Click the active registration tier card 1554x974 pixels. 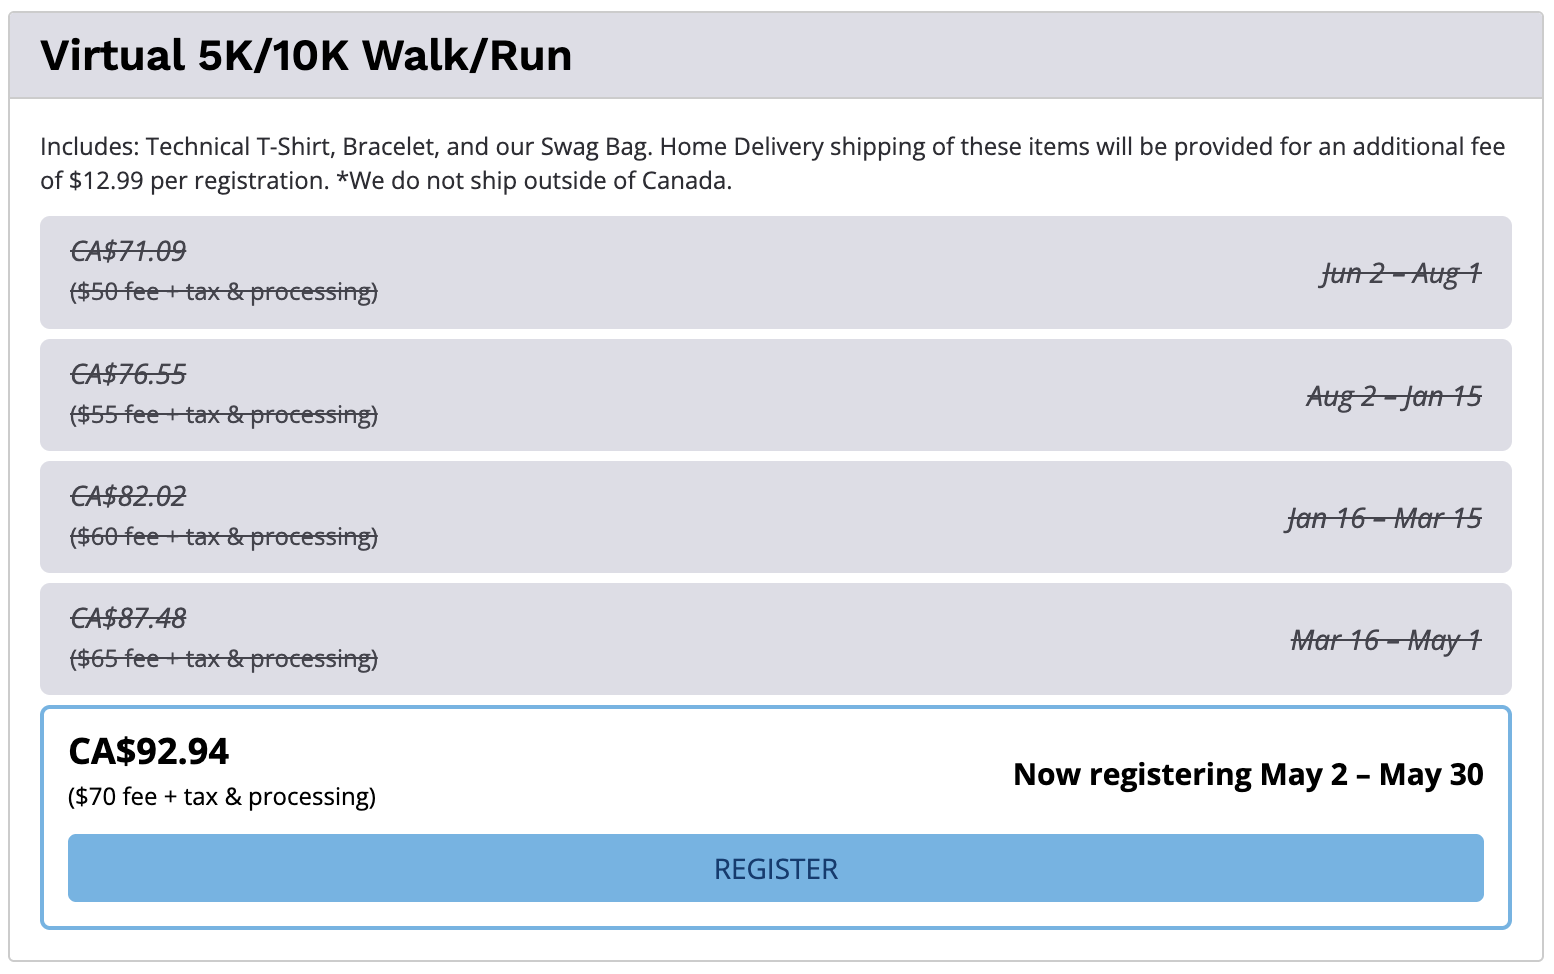pyautogui.click(x=775, y=818)
